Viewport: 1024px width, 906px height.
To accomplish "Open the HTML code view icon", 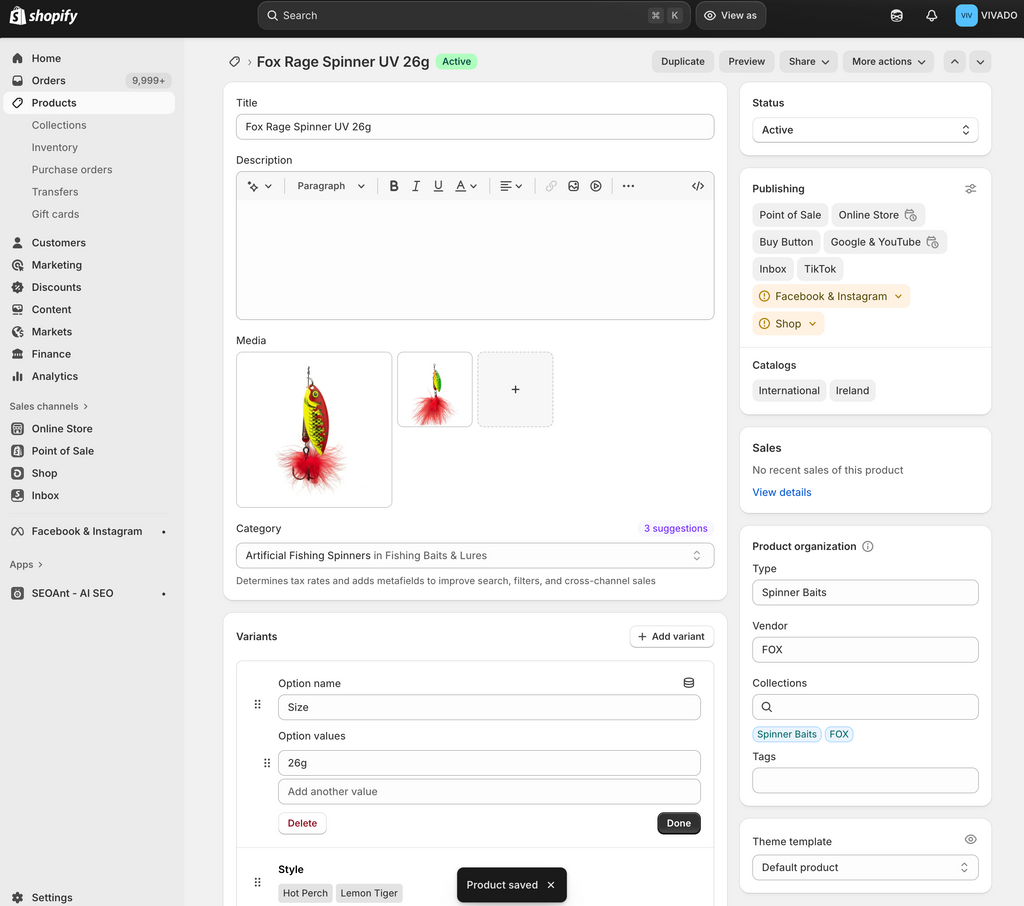I will coord(698,186).
